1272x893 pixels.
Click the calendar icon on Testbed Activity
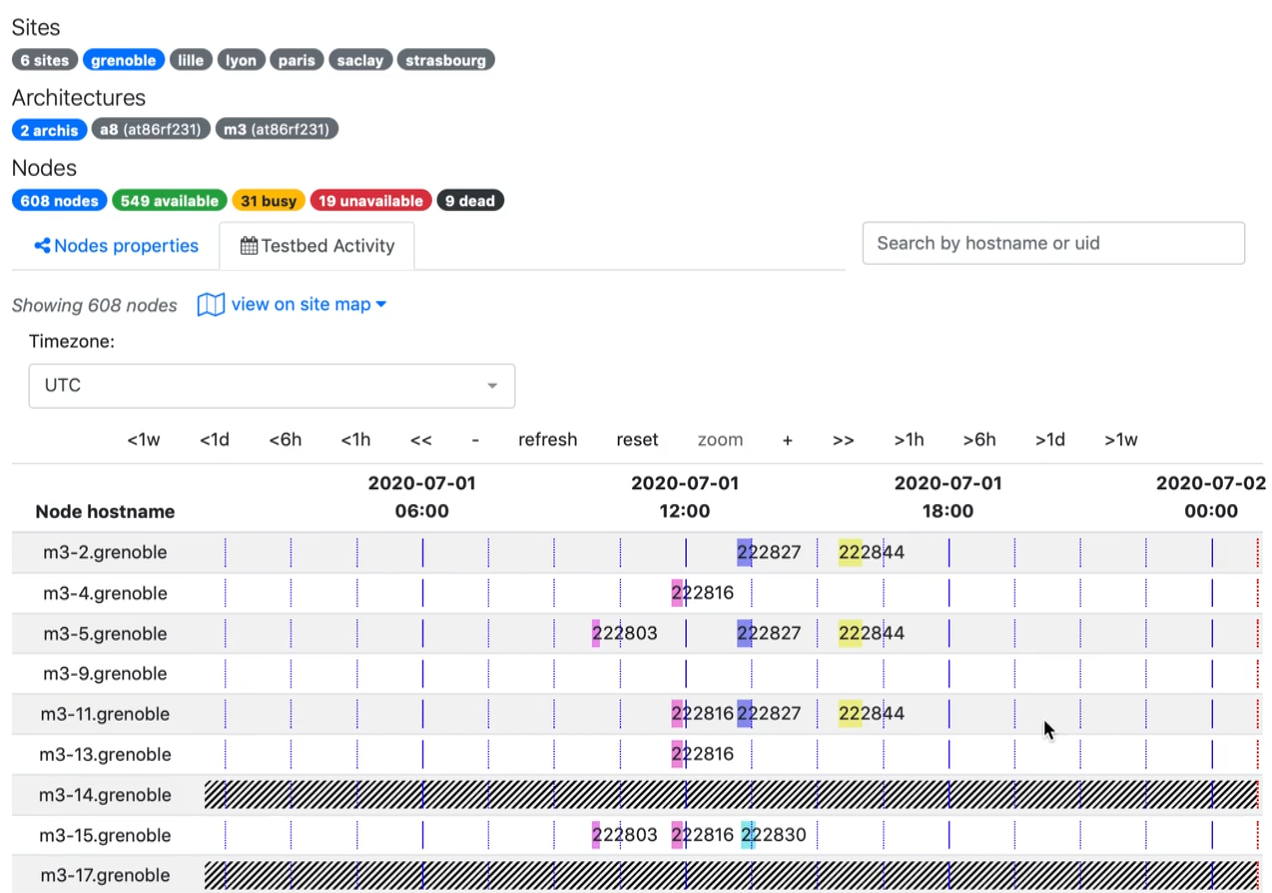(x=249, y=246)
